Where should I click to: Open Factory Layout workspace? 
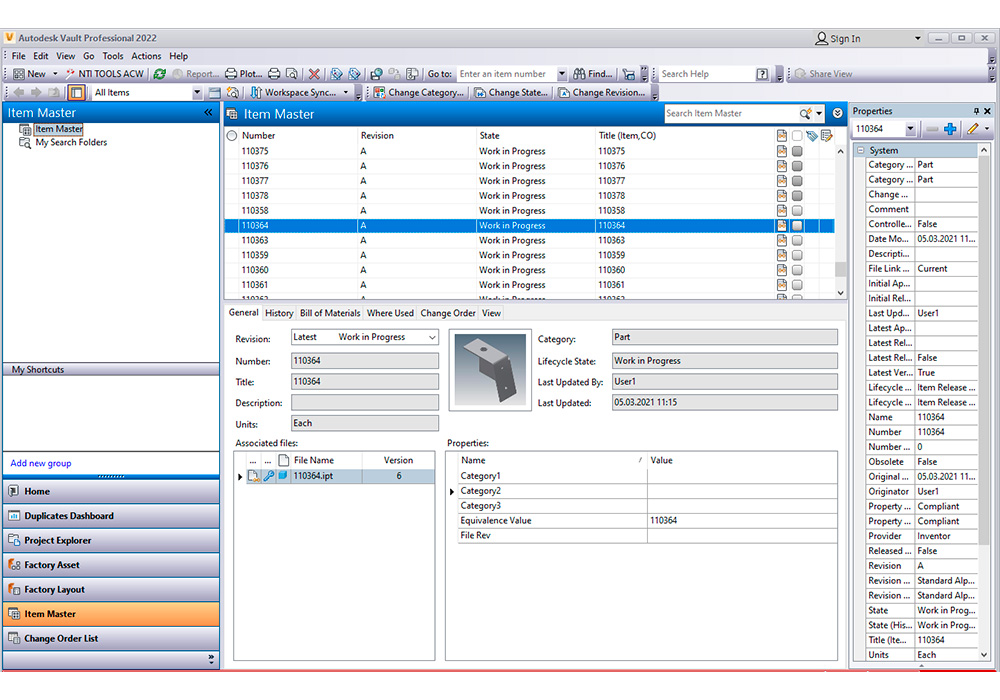111,590
